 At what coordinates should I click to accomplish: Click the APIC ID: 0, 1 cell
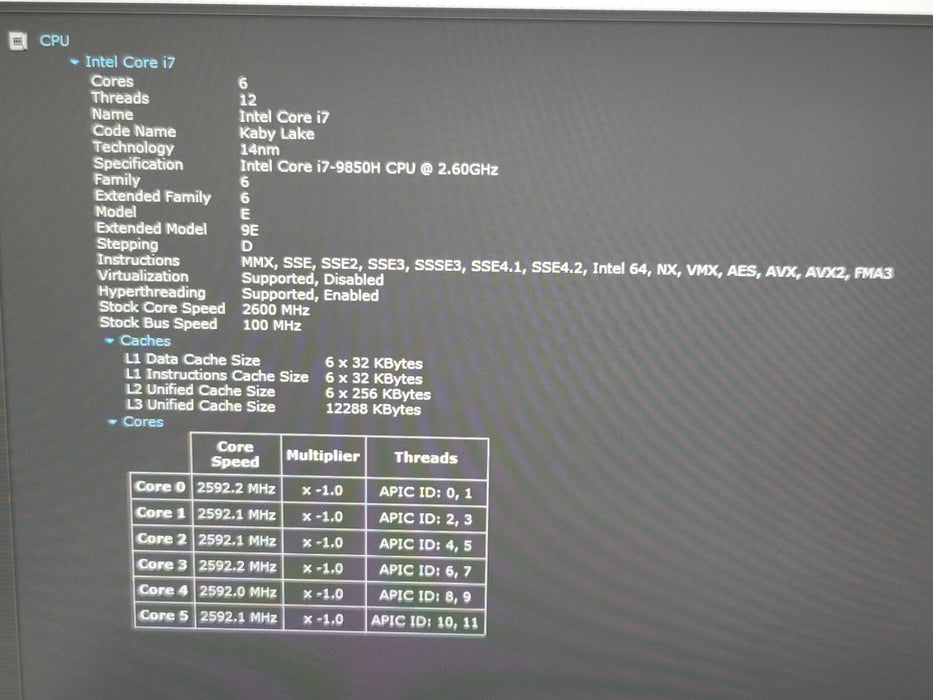click(426, 492)
